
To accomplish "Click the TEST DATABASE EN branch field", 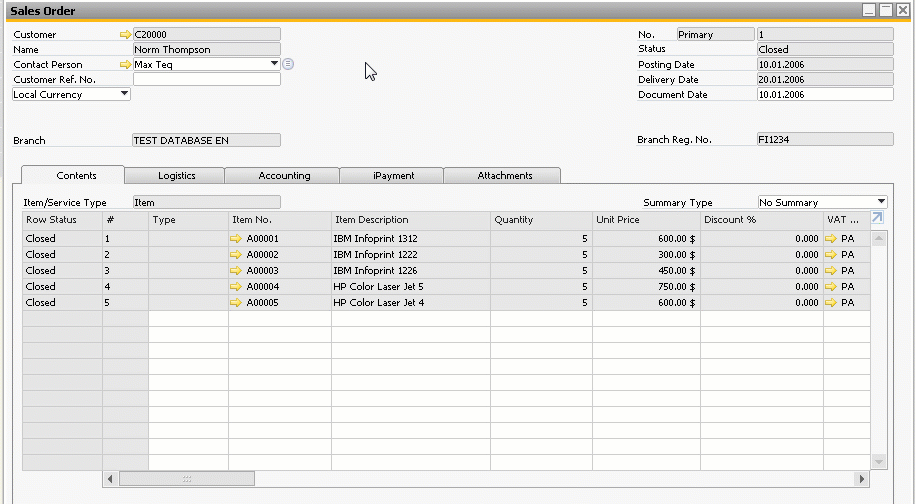I will 207,140.
